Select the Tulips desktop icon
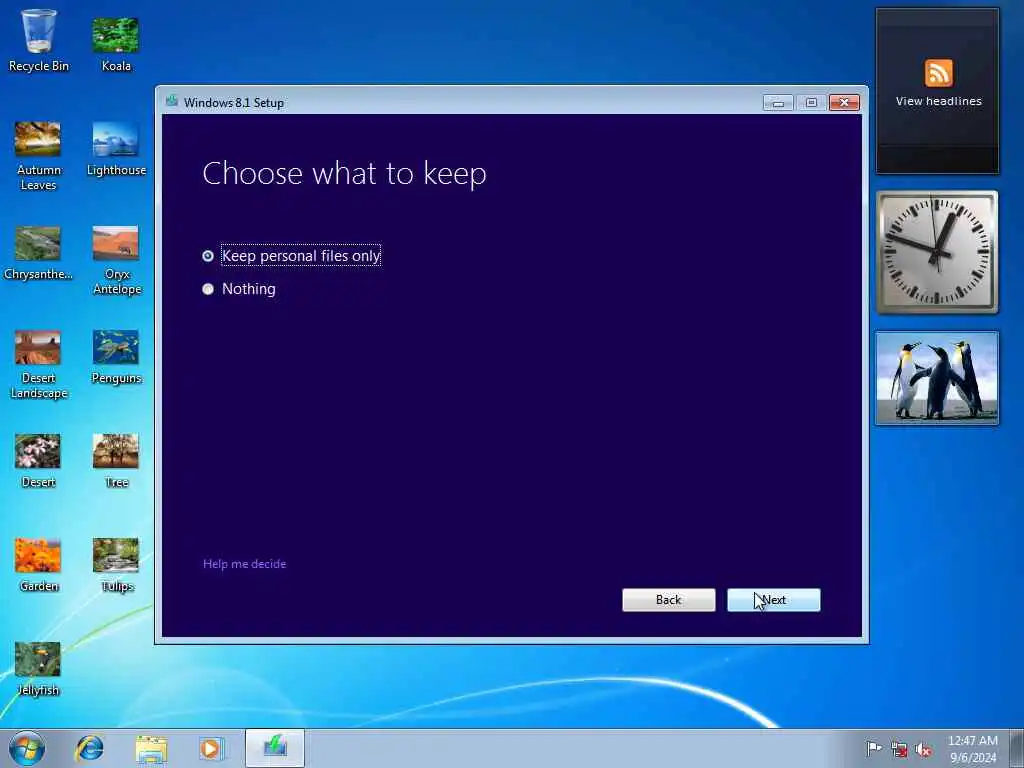The height and width of the screenshot is (768, 1024). (x=116, y=566)
